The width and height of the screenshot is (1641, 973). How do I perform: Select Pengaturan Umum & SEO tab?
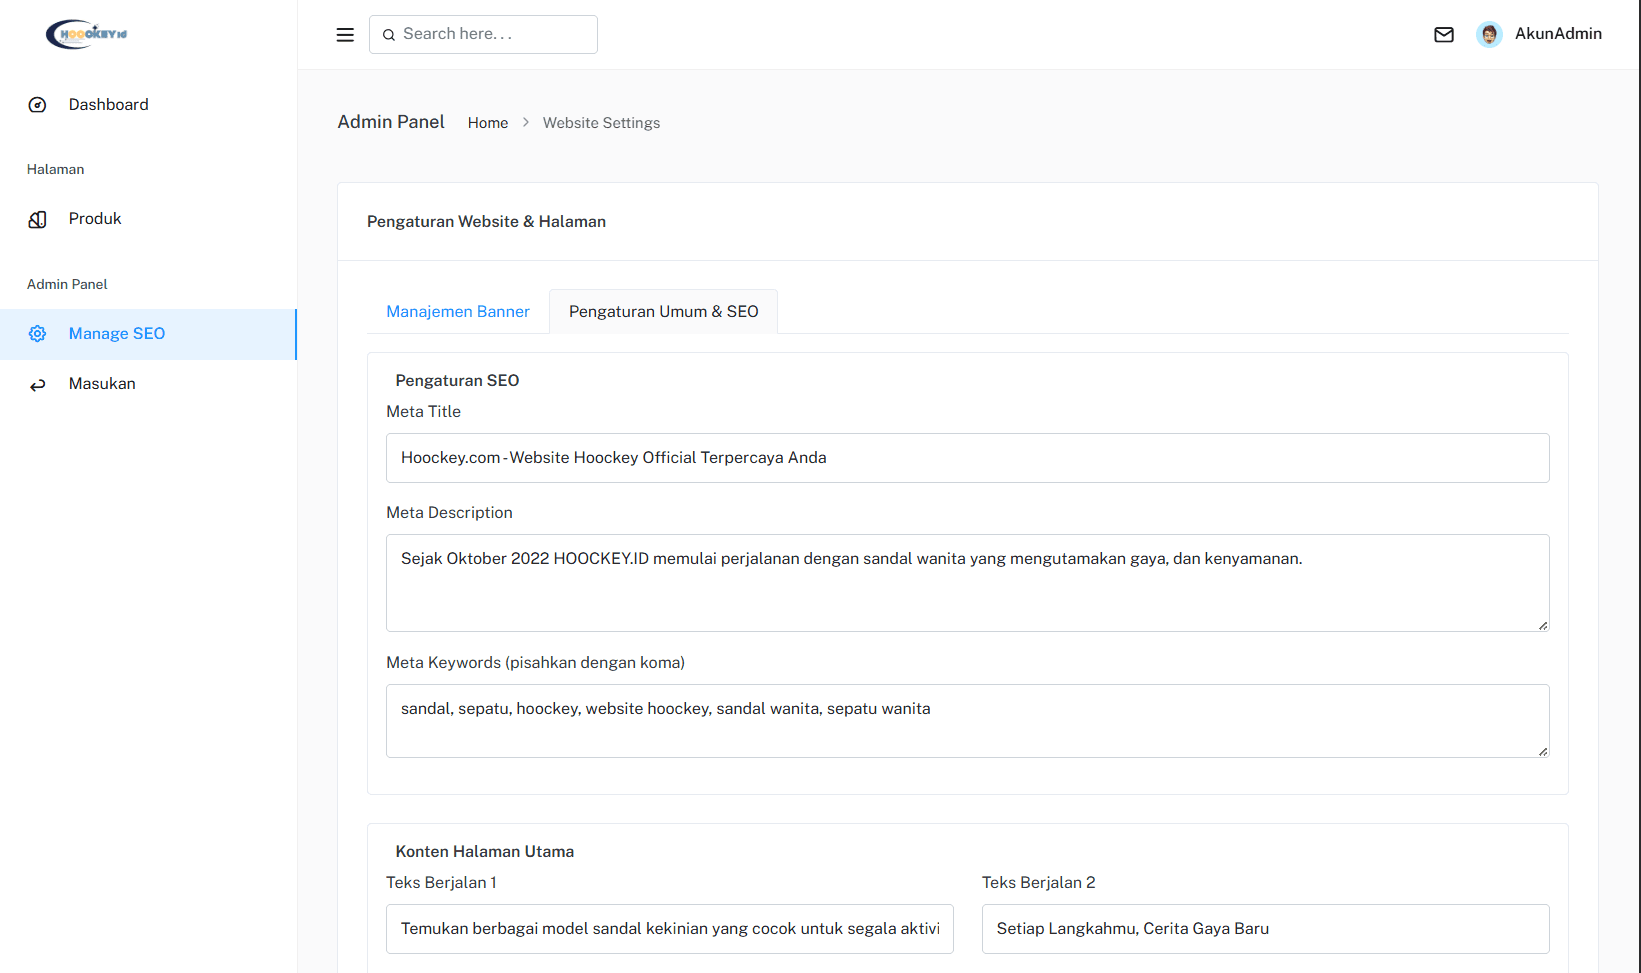pyautogui.click(x=663, y=312)
